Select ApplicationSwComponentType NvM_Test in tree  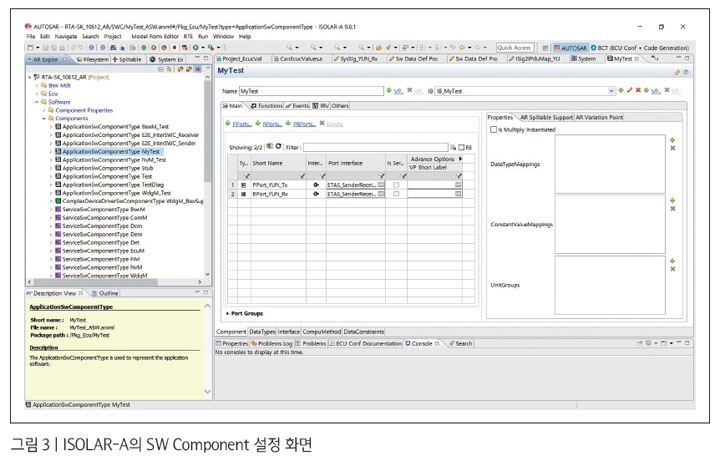click(110, 160)
